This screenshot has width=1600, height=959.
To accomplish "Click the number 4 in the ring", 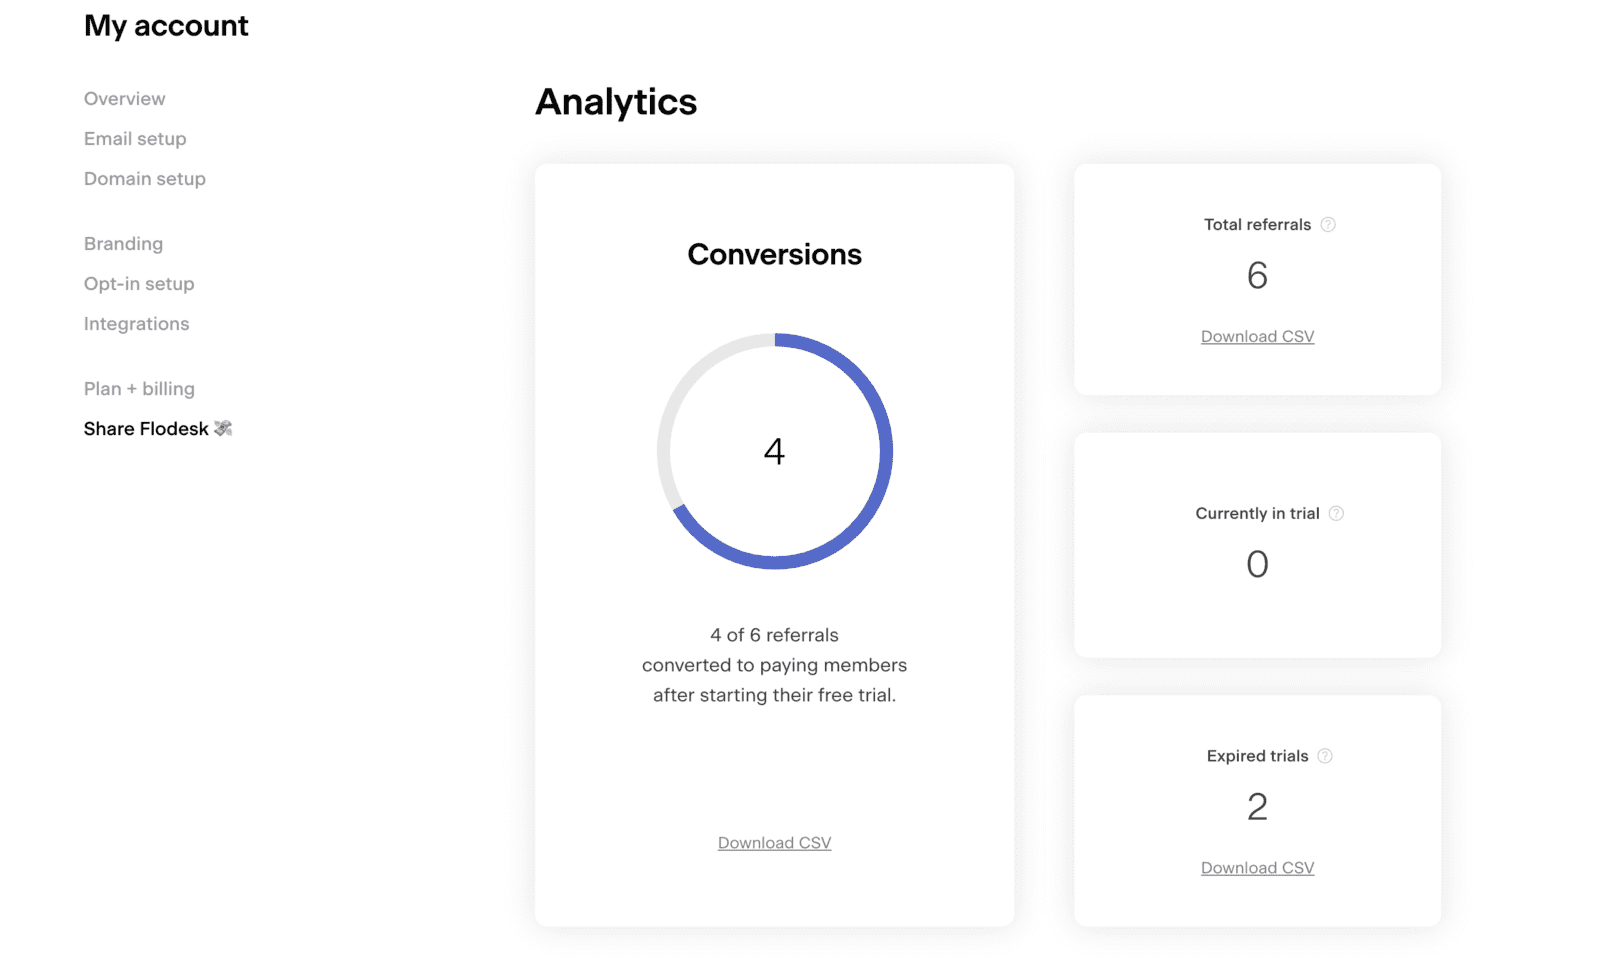I will pyautogui.click(x=774, y=452).
